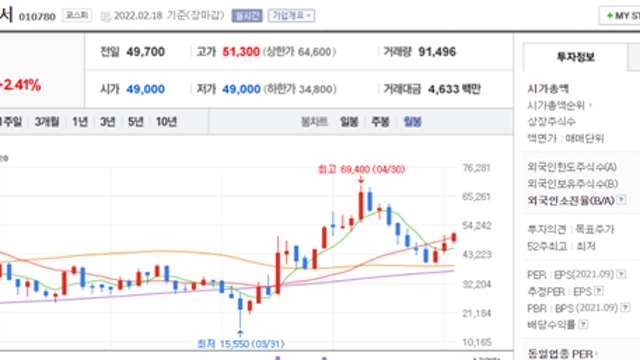
Task: Click the 시가 49,000 value
Action: [145, 89]
